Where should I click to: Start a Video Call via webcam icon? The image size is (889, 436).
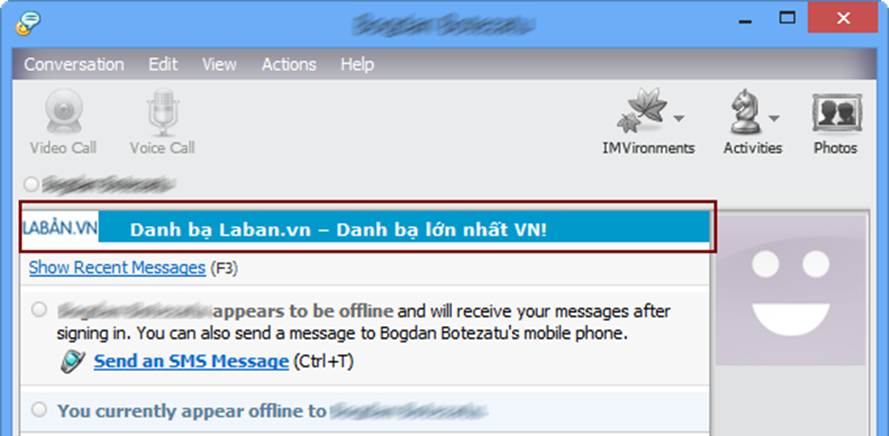[x=64, y=112]
